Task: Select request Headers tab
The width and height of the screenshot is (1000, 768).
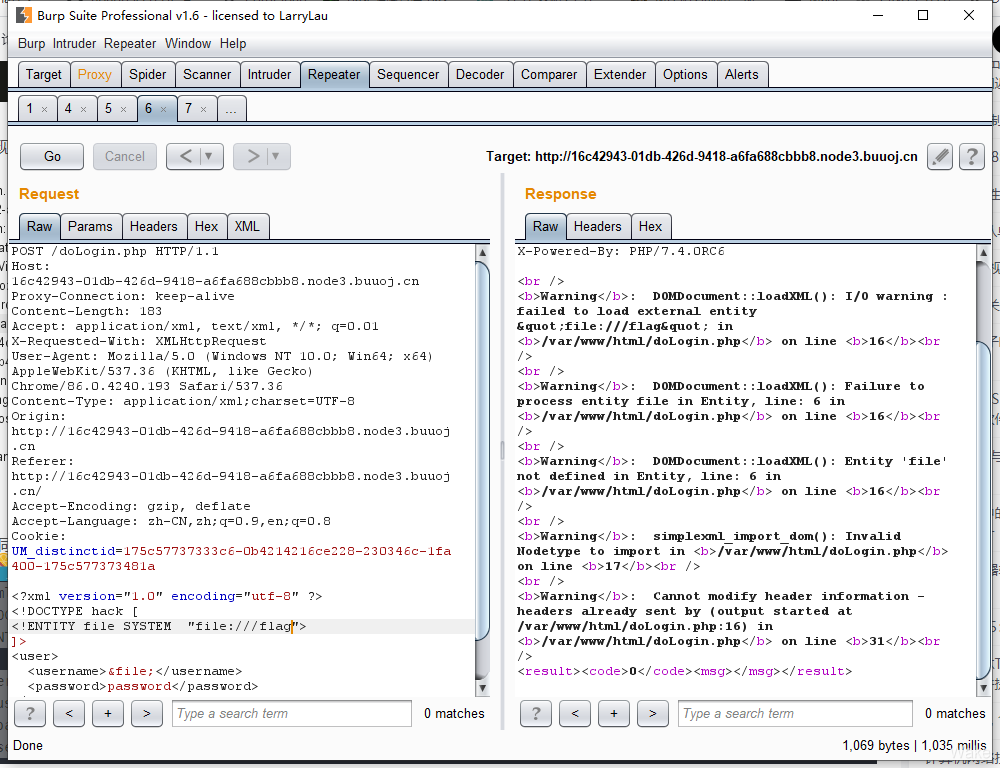Action: pos(154,226)
